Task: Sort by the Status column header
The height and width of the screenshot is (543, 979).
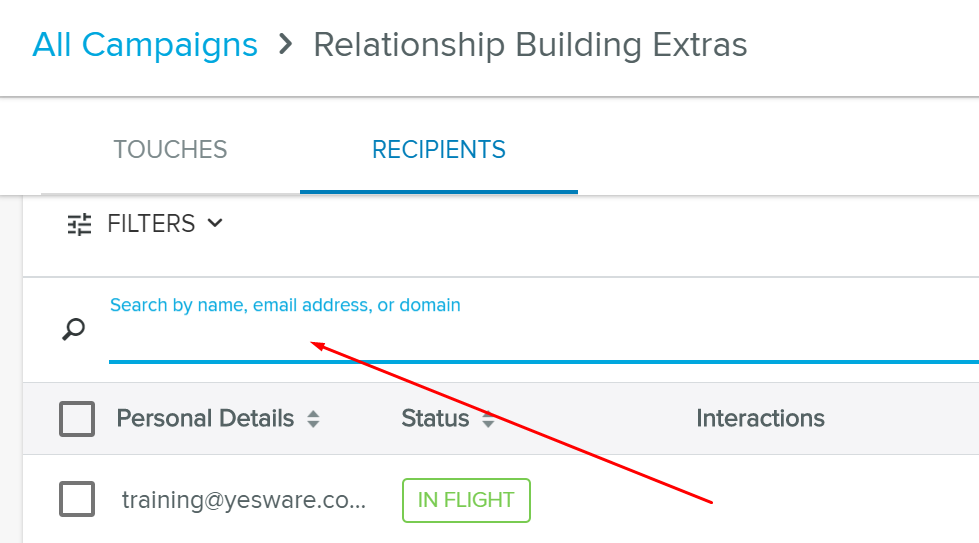Action: 435,419
